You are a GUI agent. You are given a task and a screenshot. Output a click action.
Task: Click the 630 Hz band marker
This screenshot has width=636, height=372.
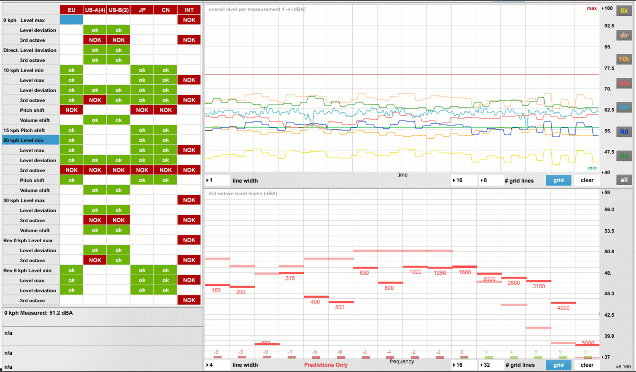[365, 268]
